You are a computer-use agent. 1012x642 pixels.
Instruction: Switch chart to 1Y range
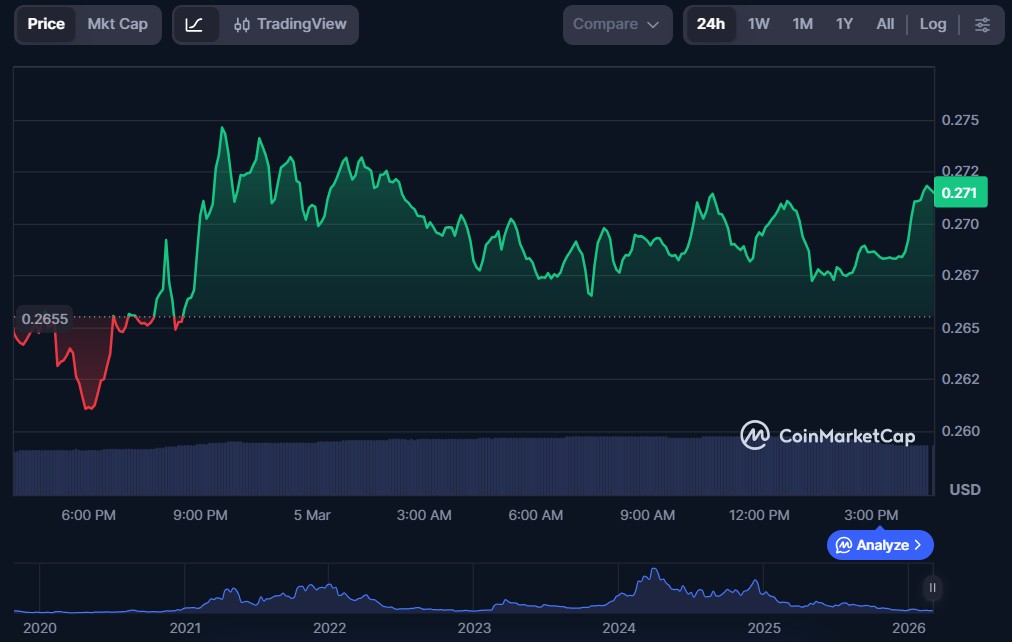(844, 24)
